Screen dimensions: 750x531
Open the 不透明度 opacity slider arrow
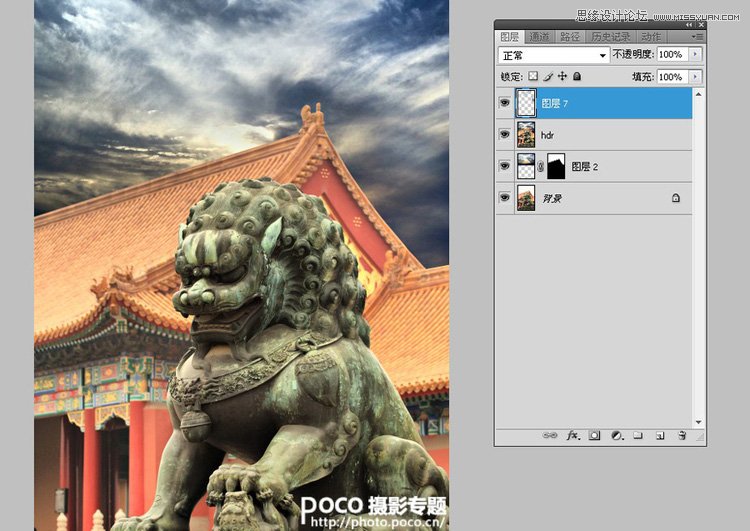coord(695,55)
